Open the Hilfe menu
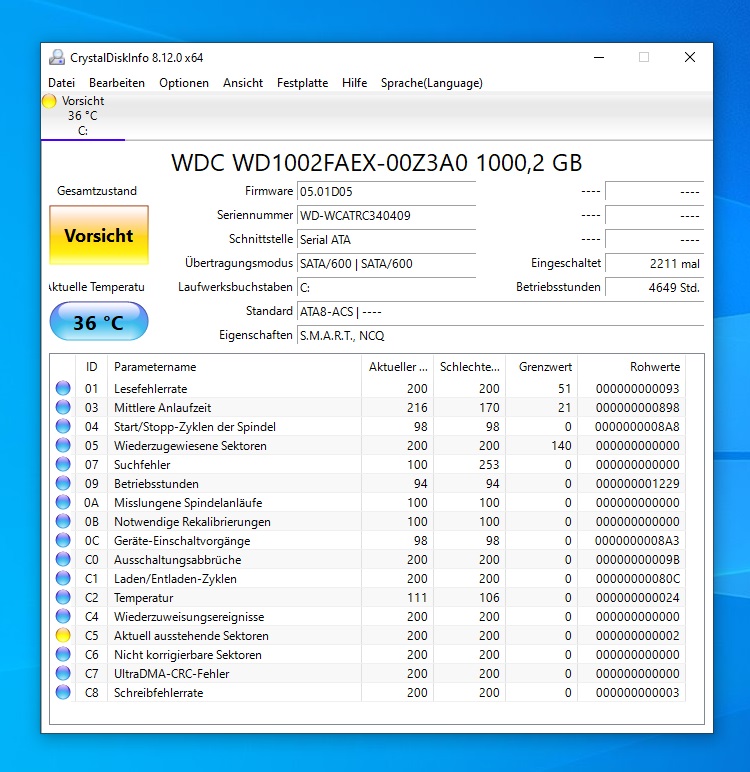 [x=355, y=83]
